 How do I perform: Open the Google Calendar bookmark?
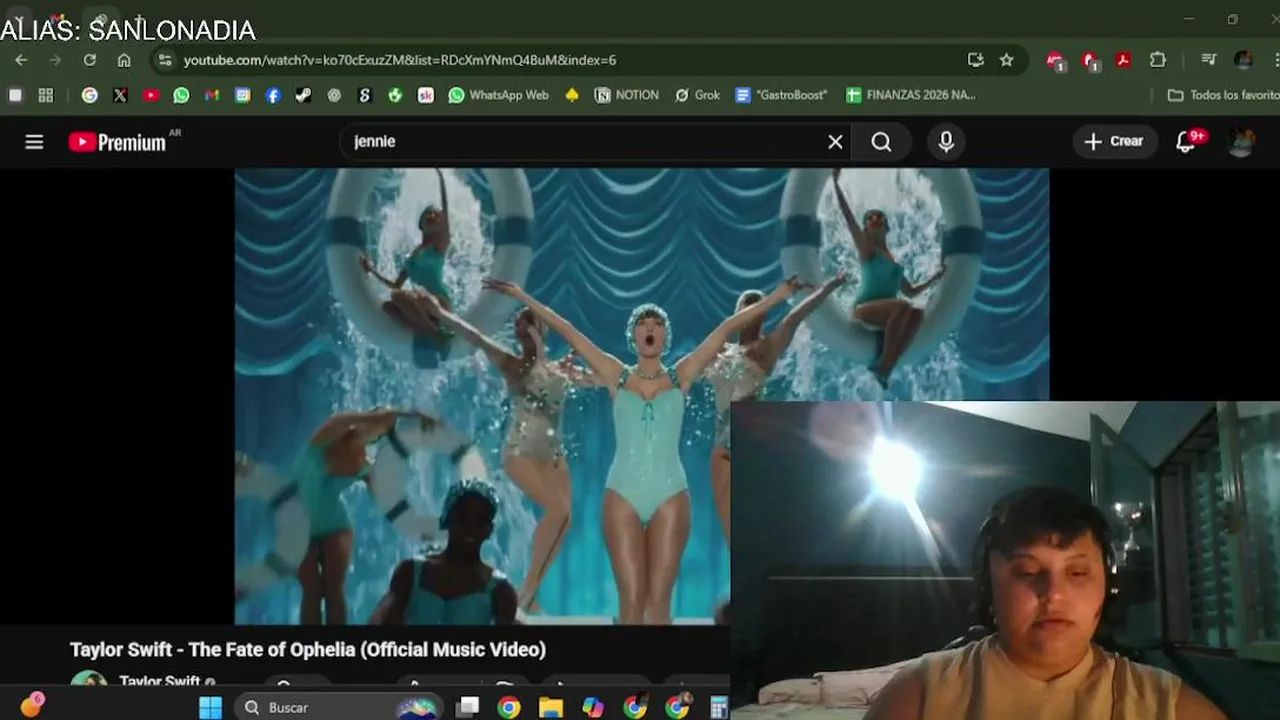(242, 95)
